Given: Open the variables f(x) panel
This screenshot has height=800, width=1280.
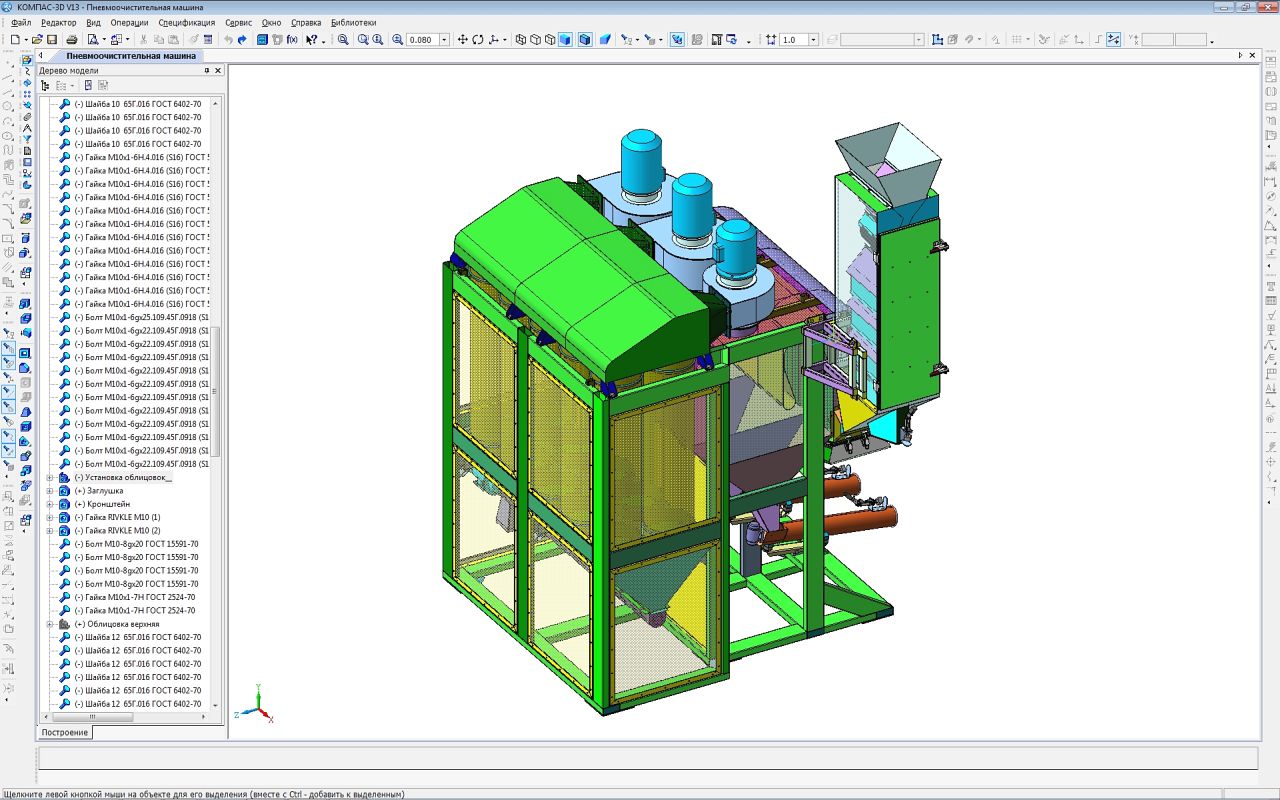Looking at the screenshot, I should point(292,40).
